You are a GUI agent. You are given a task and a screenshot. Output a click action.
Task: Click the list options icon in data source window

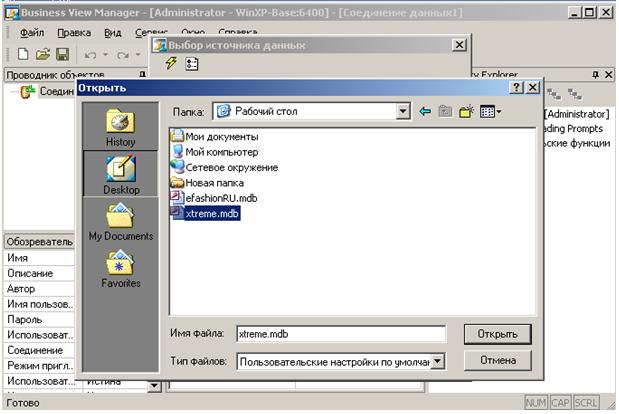(192, 64)
